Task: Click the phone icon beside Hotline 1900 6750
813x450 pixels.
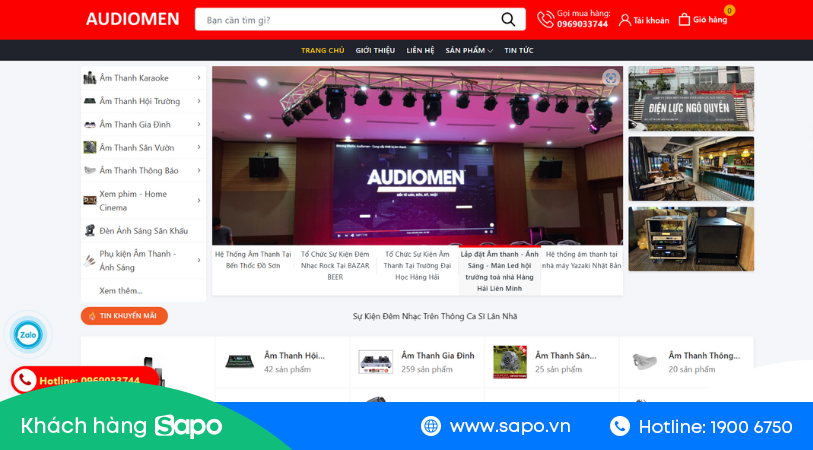Action: tap(620, 426)
